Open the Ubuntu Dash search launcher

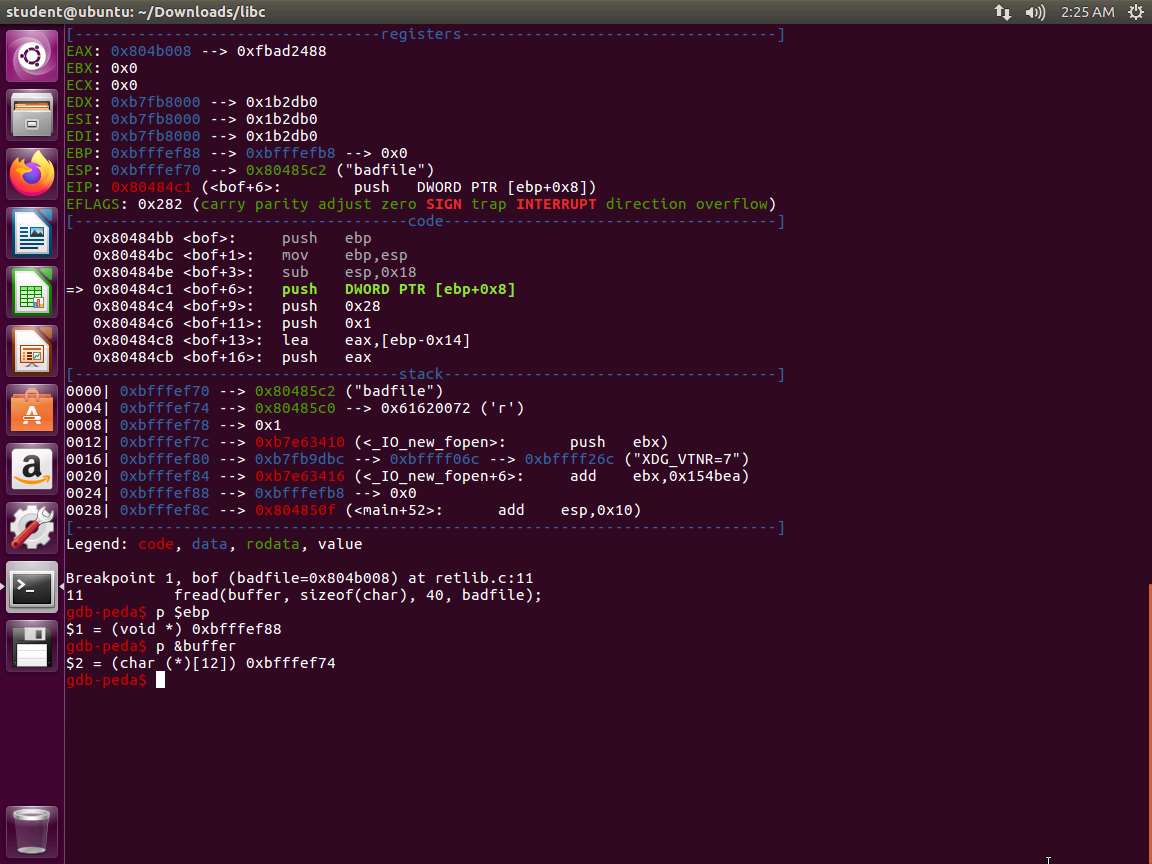pyautogui.click(x=32, y=55)
